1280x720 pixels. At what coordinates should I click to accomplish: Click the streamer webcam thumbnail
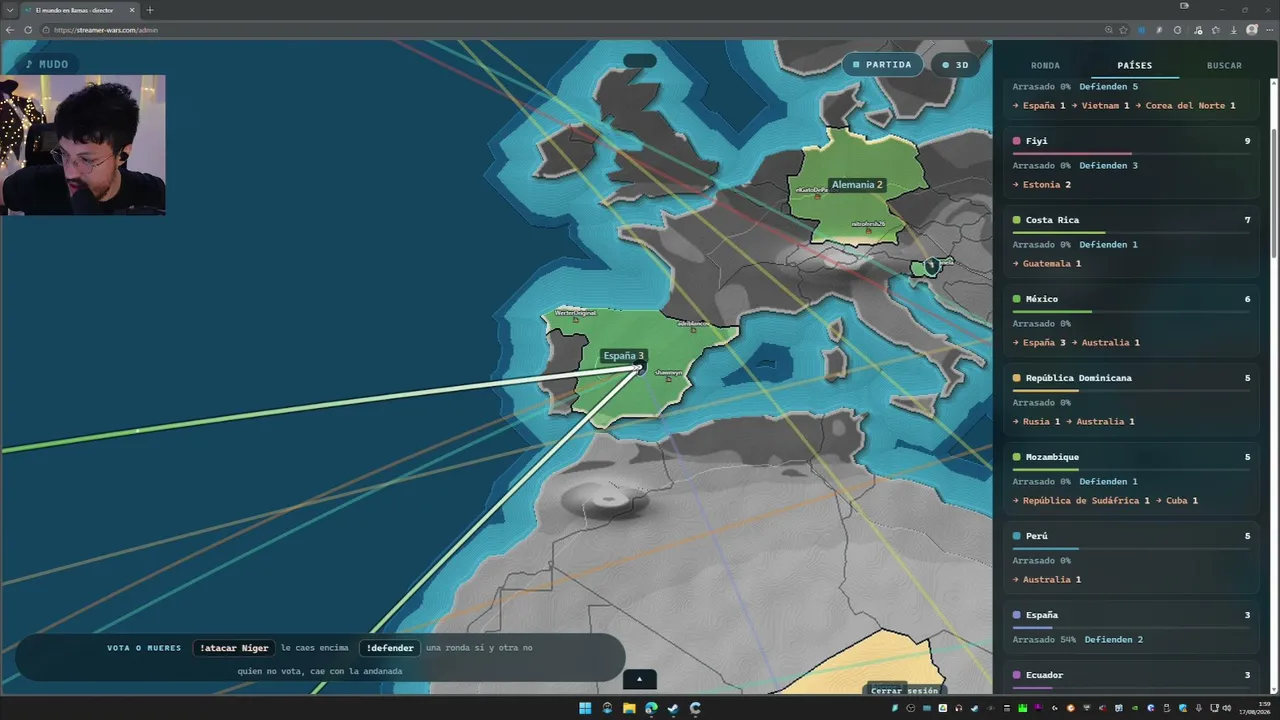pyautogui.click(x=83, y=145)
